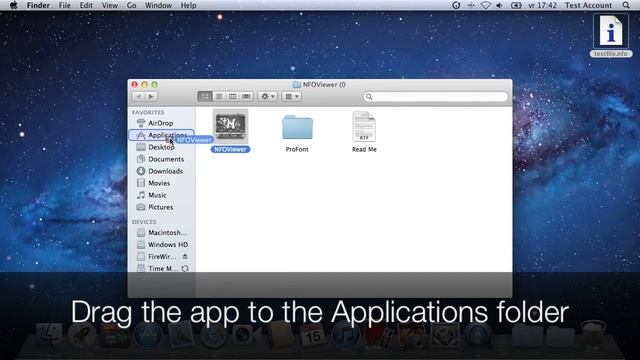The width and height of the screenshot is (640, 360).
Task: Switch Finder to list view
Action: (219, 96)
